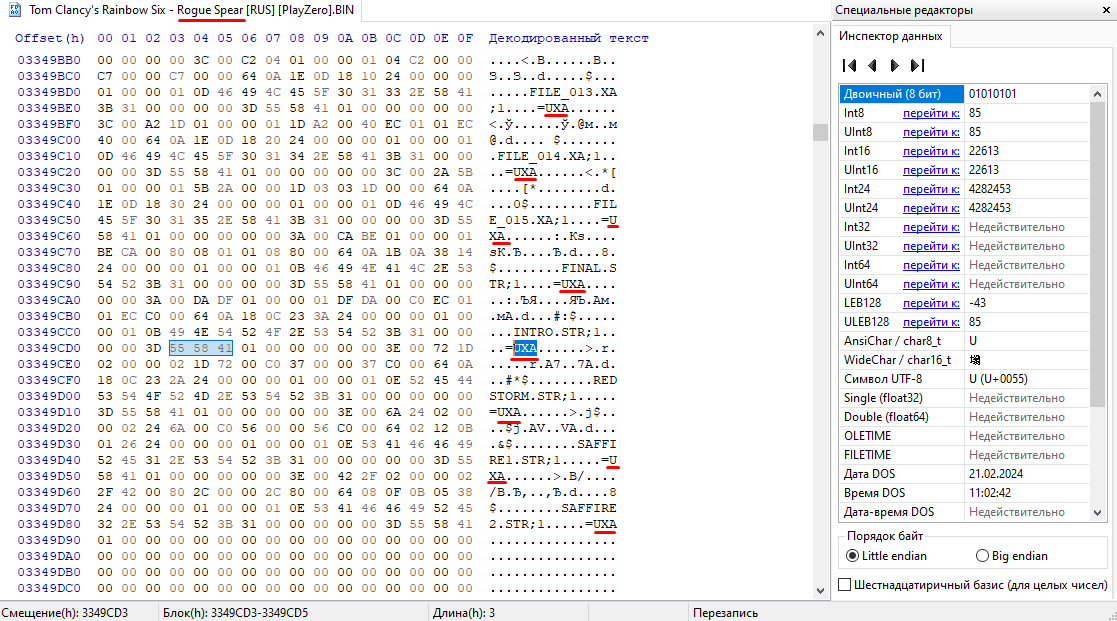Click the hex view scrollbar down arrow
The image size is (1117, 621).
point(821,590)
